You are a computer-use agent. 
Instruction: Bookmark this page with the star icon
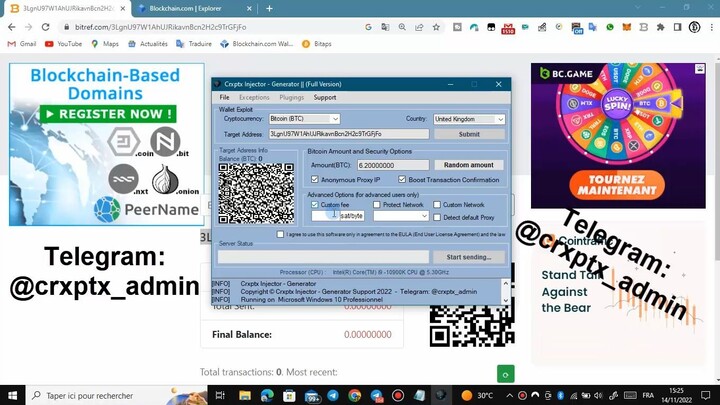click(436, 27)
